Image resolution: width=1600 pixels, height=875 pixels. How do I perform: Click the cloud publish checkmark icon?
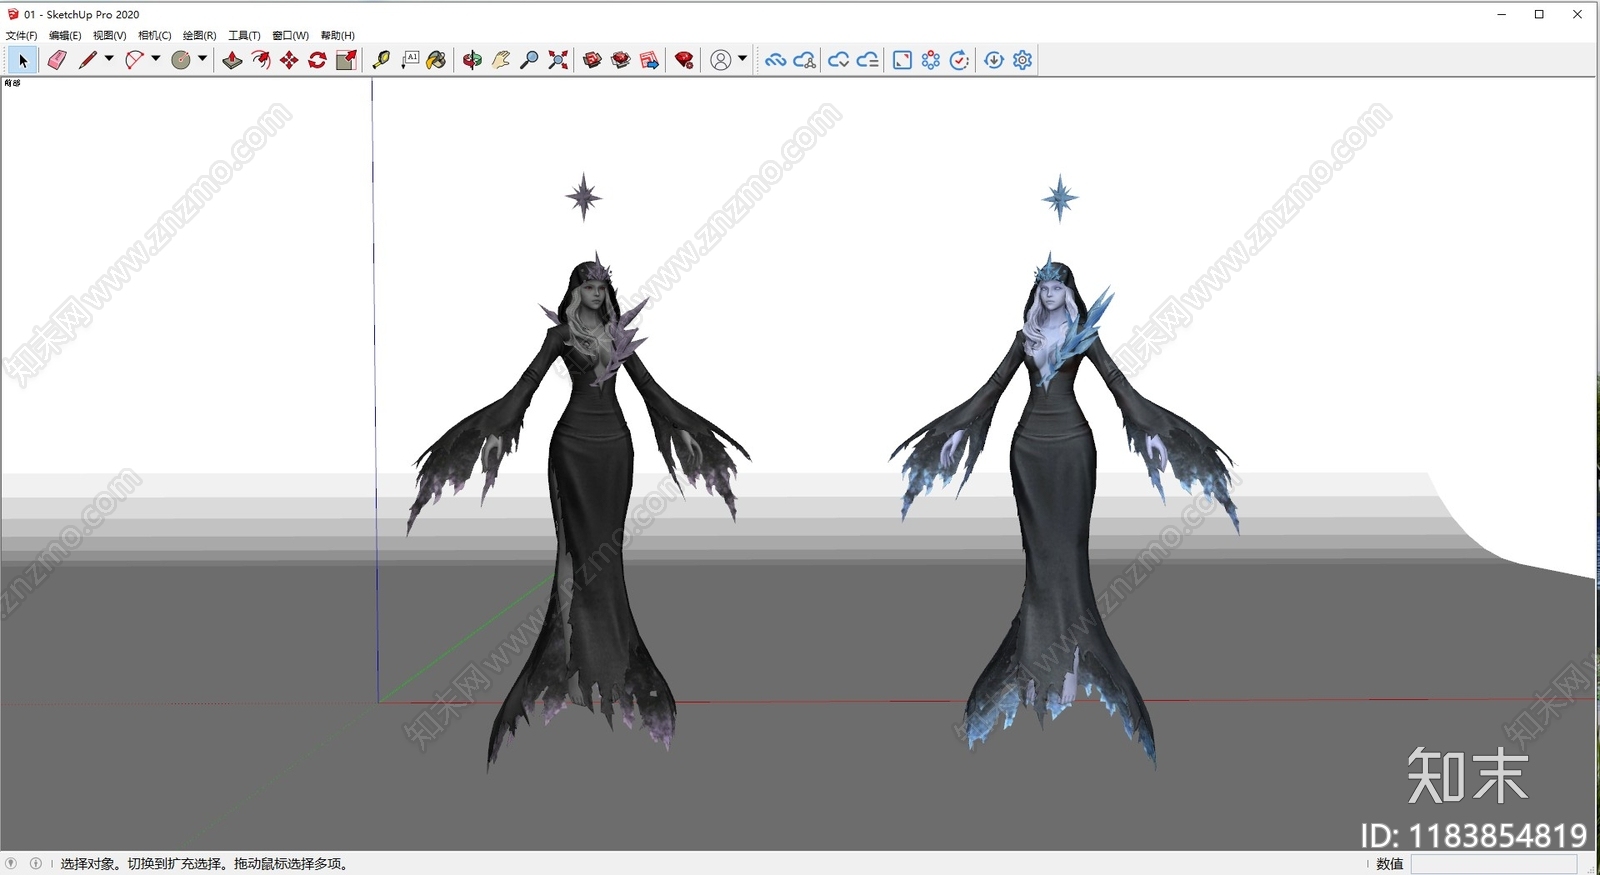pyautogui.click(x=838, y=60)
